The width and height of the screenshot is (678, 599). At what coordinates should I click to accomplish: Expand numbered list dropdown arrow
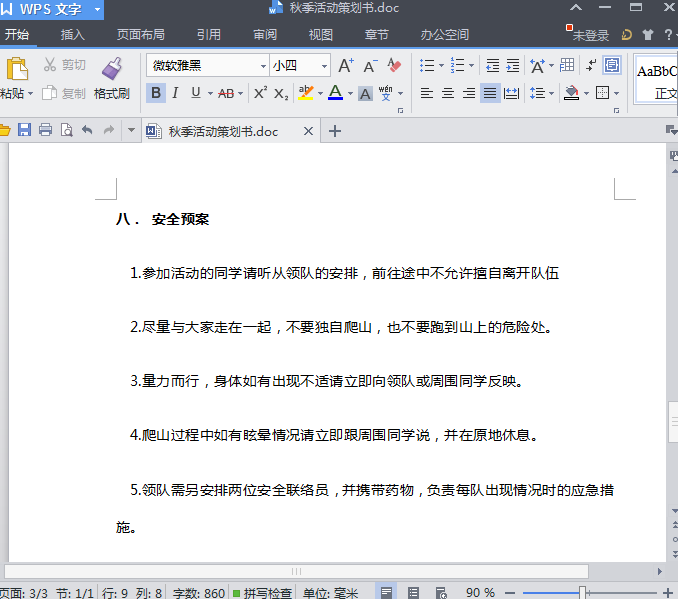tap(471, 66)
